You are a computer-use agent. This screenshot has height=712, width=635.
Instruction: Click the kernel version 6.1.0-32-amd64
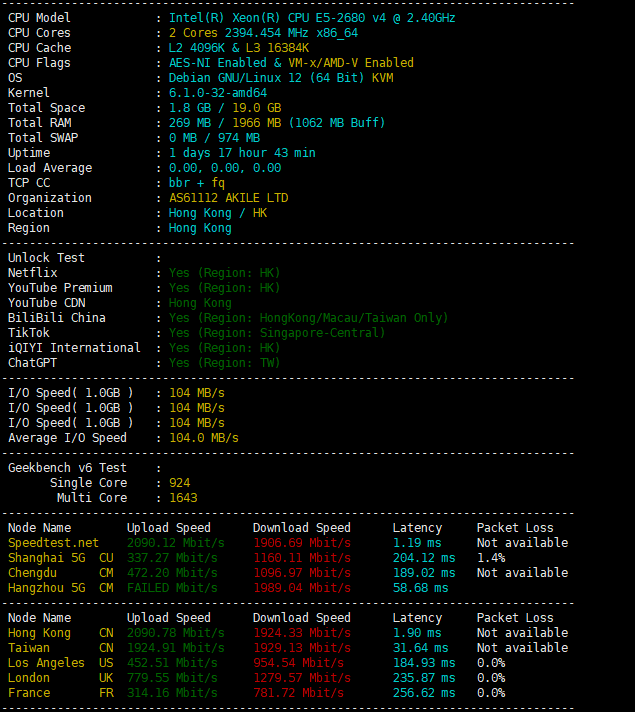tap(217, 93)
